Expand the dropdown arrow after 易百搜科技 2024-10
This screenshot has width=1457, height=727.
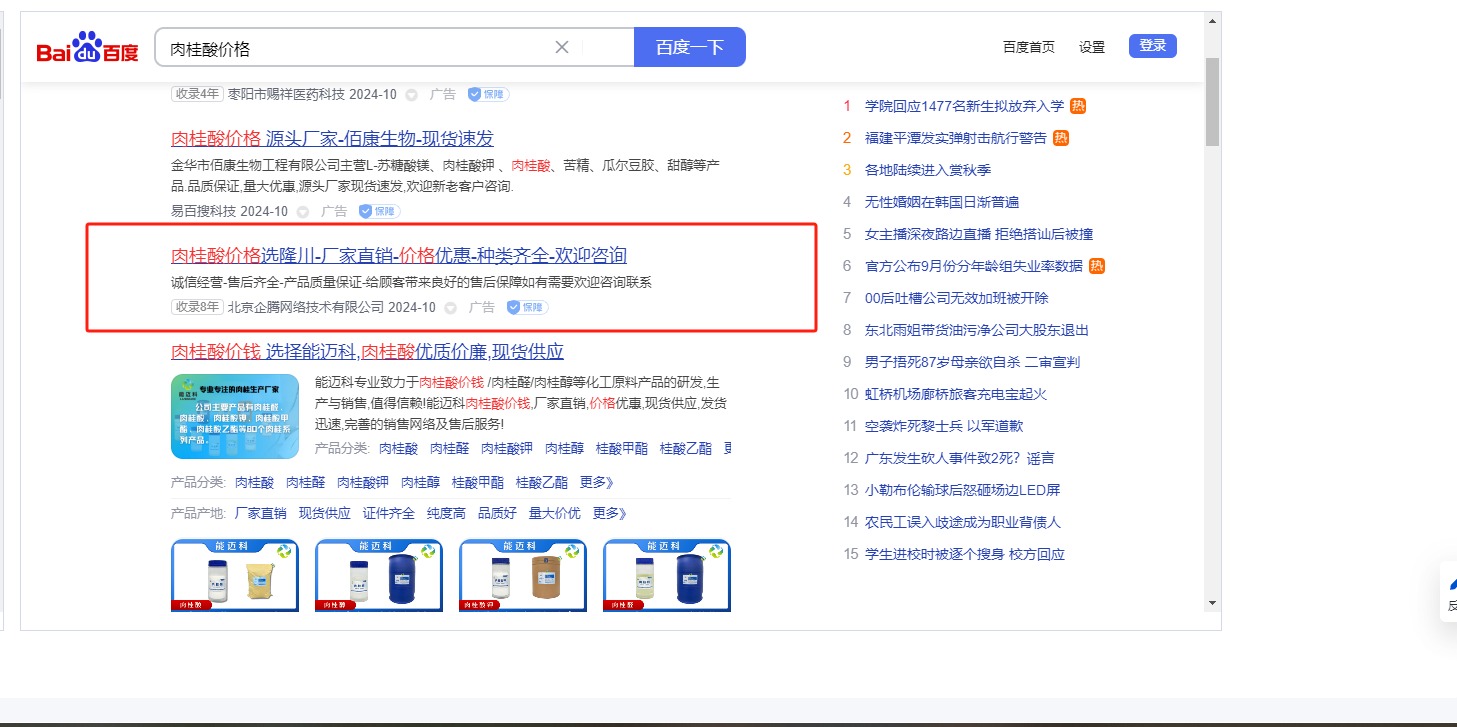click(303, 212)
